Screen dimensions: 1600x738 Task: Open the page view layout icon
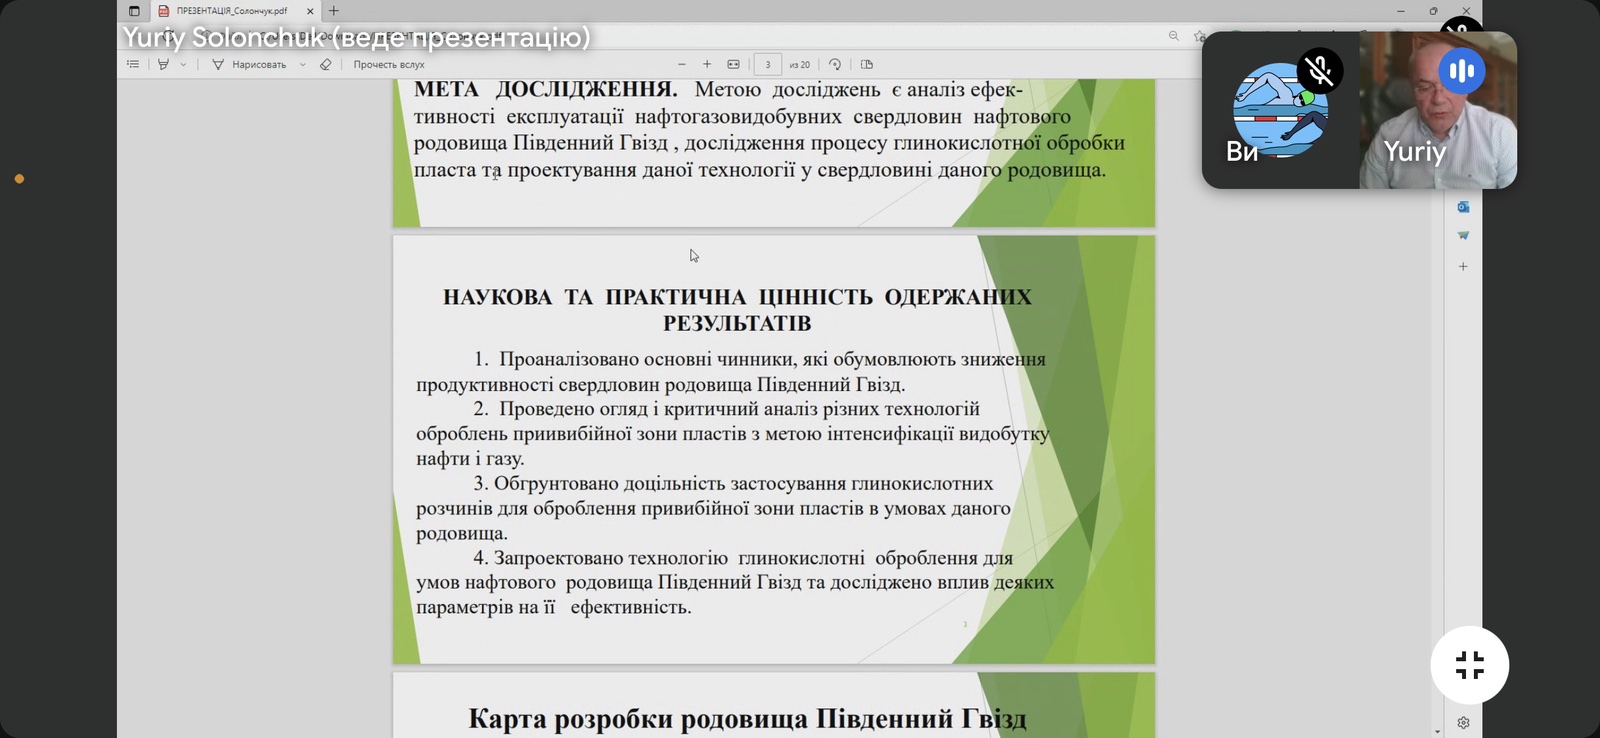click(867, 64)
